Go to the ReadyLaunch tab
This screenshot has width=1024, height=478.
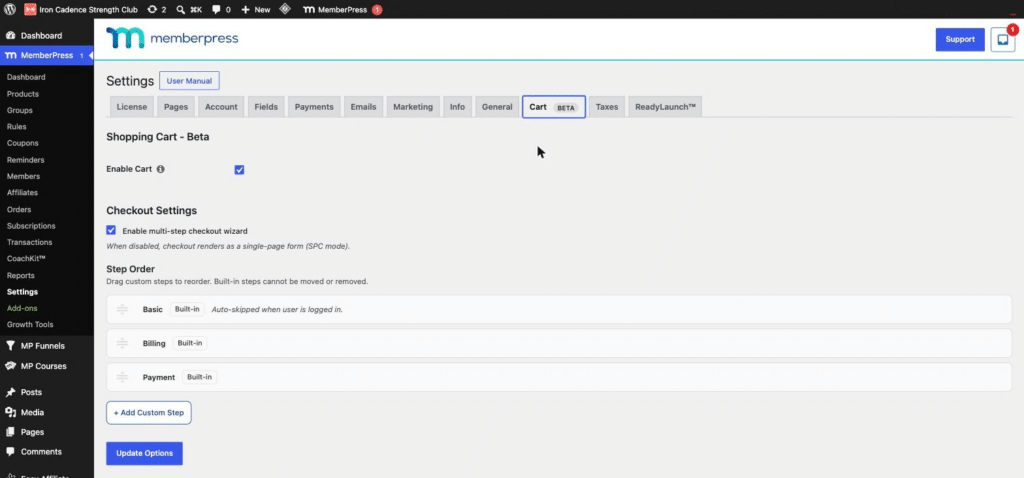click(665, 107)
